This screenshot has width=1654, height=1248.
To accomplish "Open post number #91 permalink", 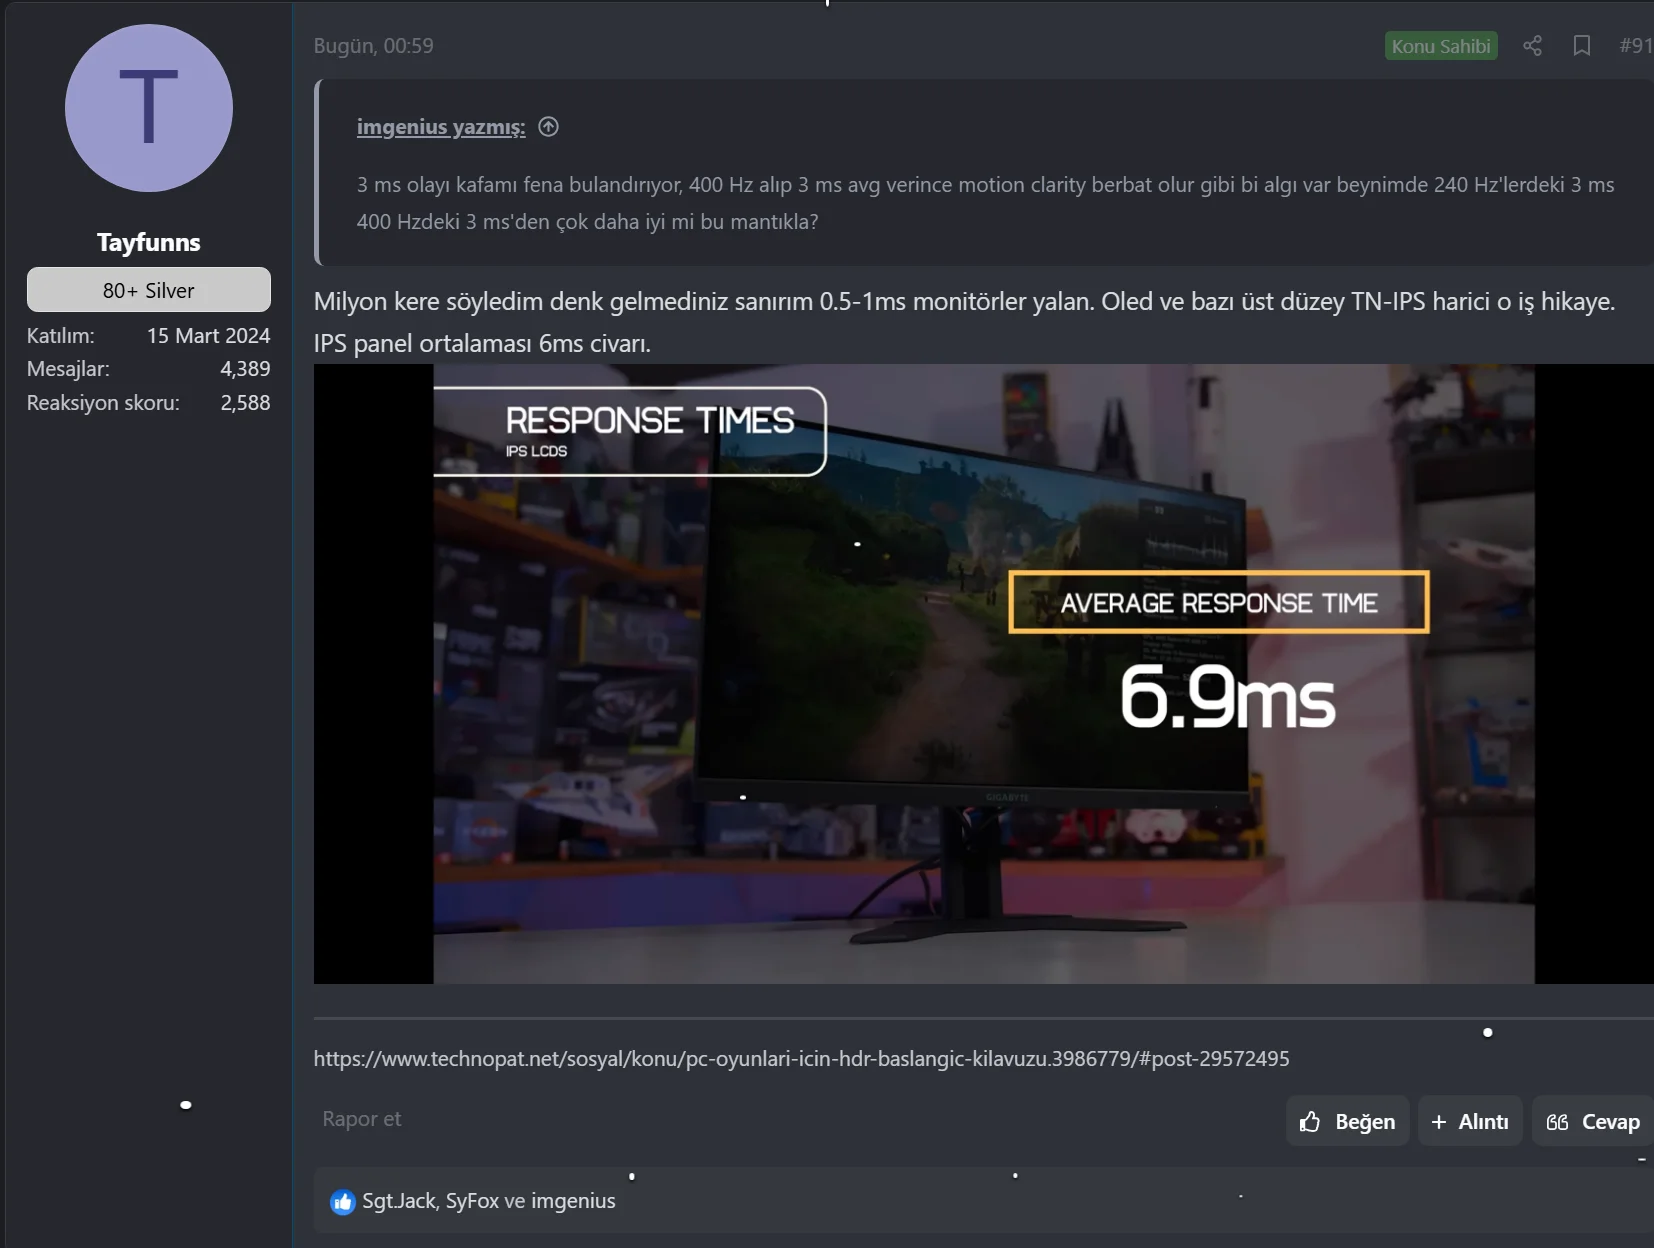I will (x=1636, y=46).
